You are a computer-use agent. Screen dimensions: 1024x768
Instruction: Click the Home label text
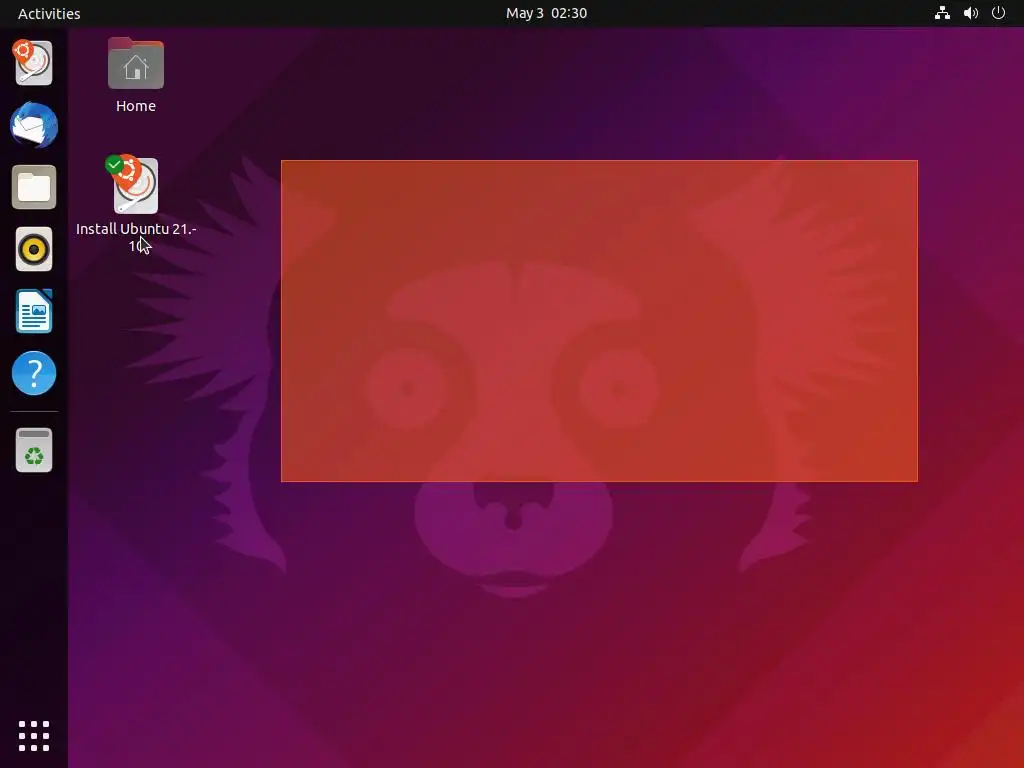(x=136, y=106)
